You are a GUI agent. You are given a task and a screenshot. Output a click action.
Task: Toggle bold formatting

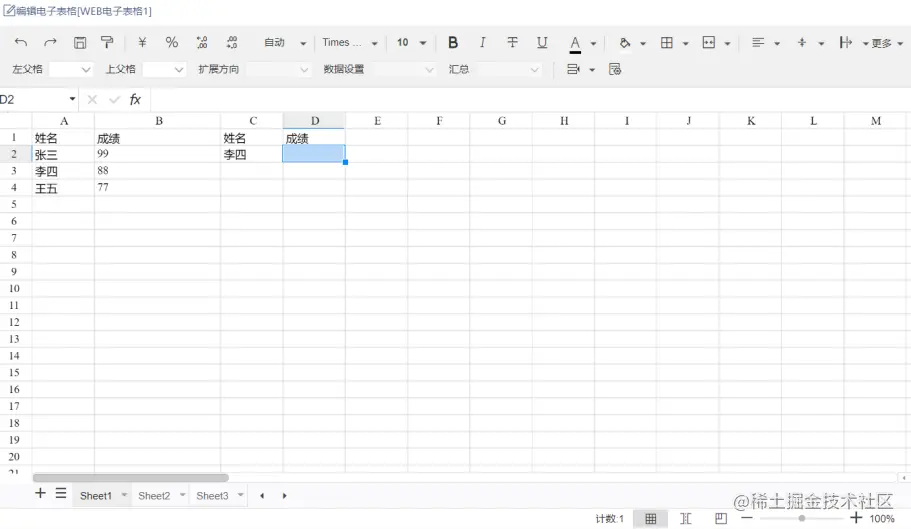(453, 42)
